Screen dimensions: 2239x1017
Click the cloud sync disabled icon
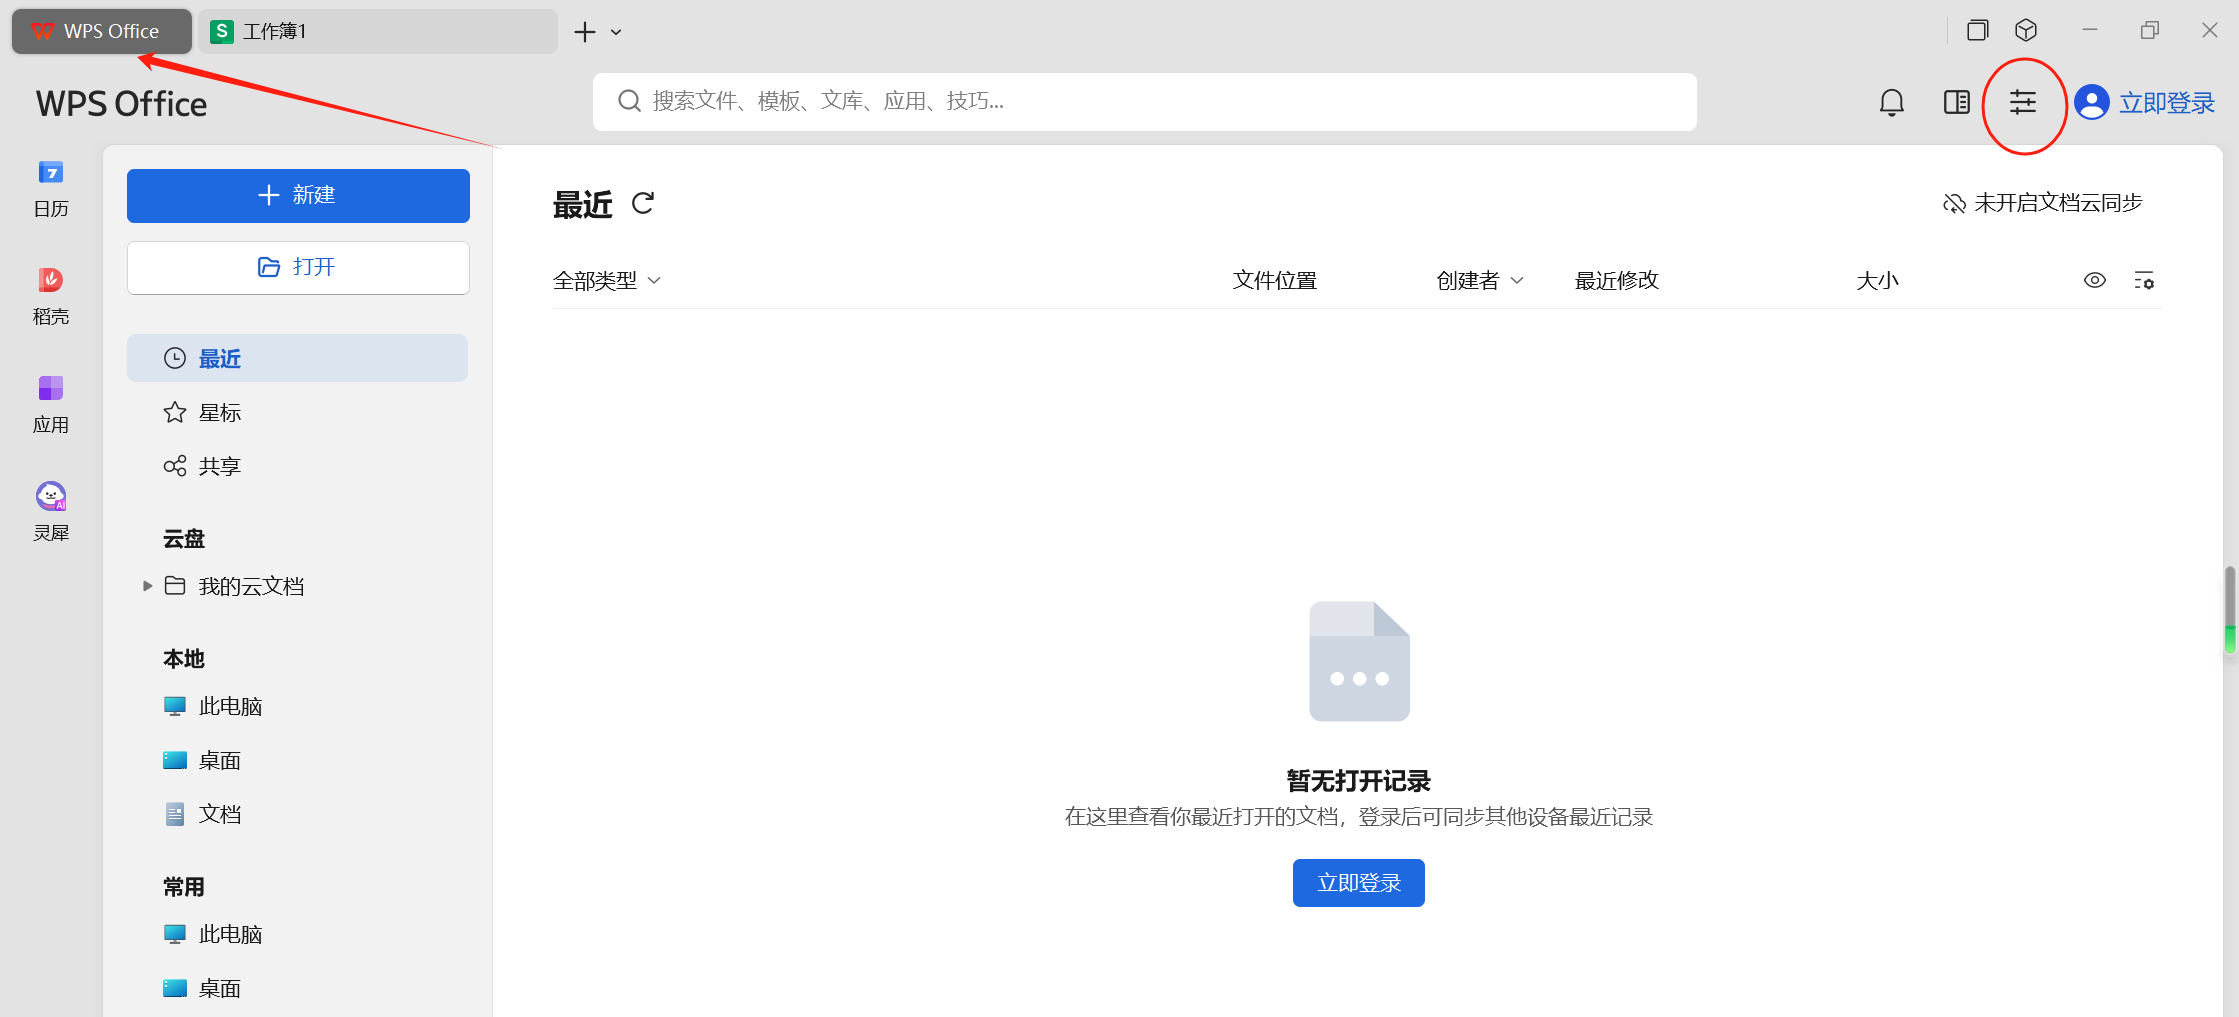(1953, 204)
